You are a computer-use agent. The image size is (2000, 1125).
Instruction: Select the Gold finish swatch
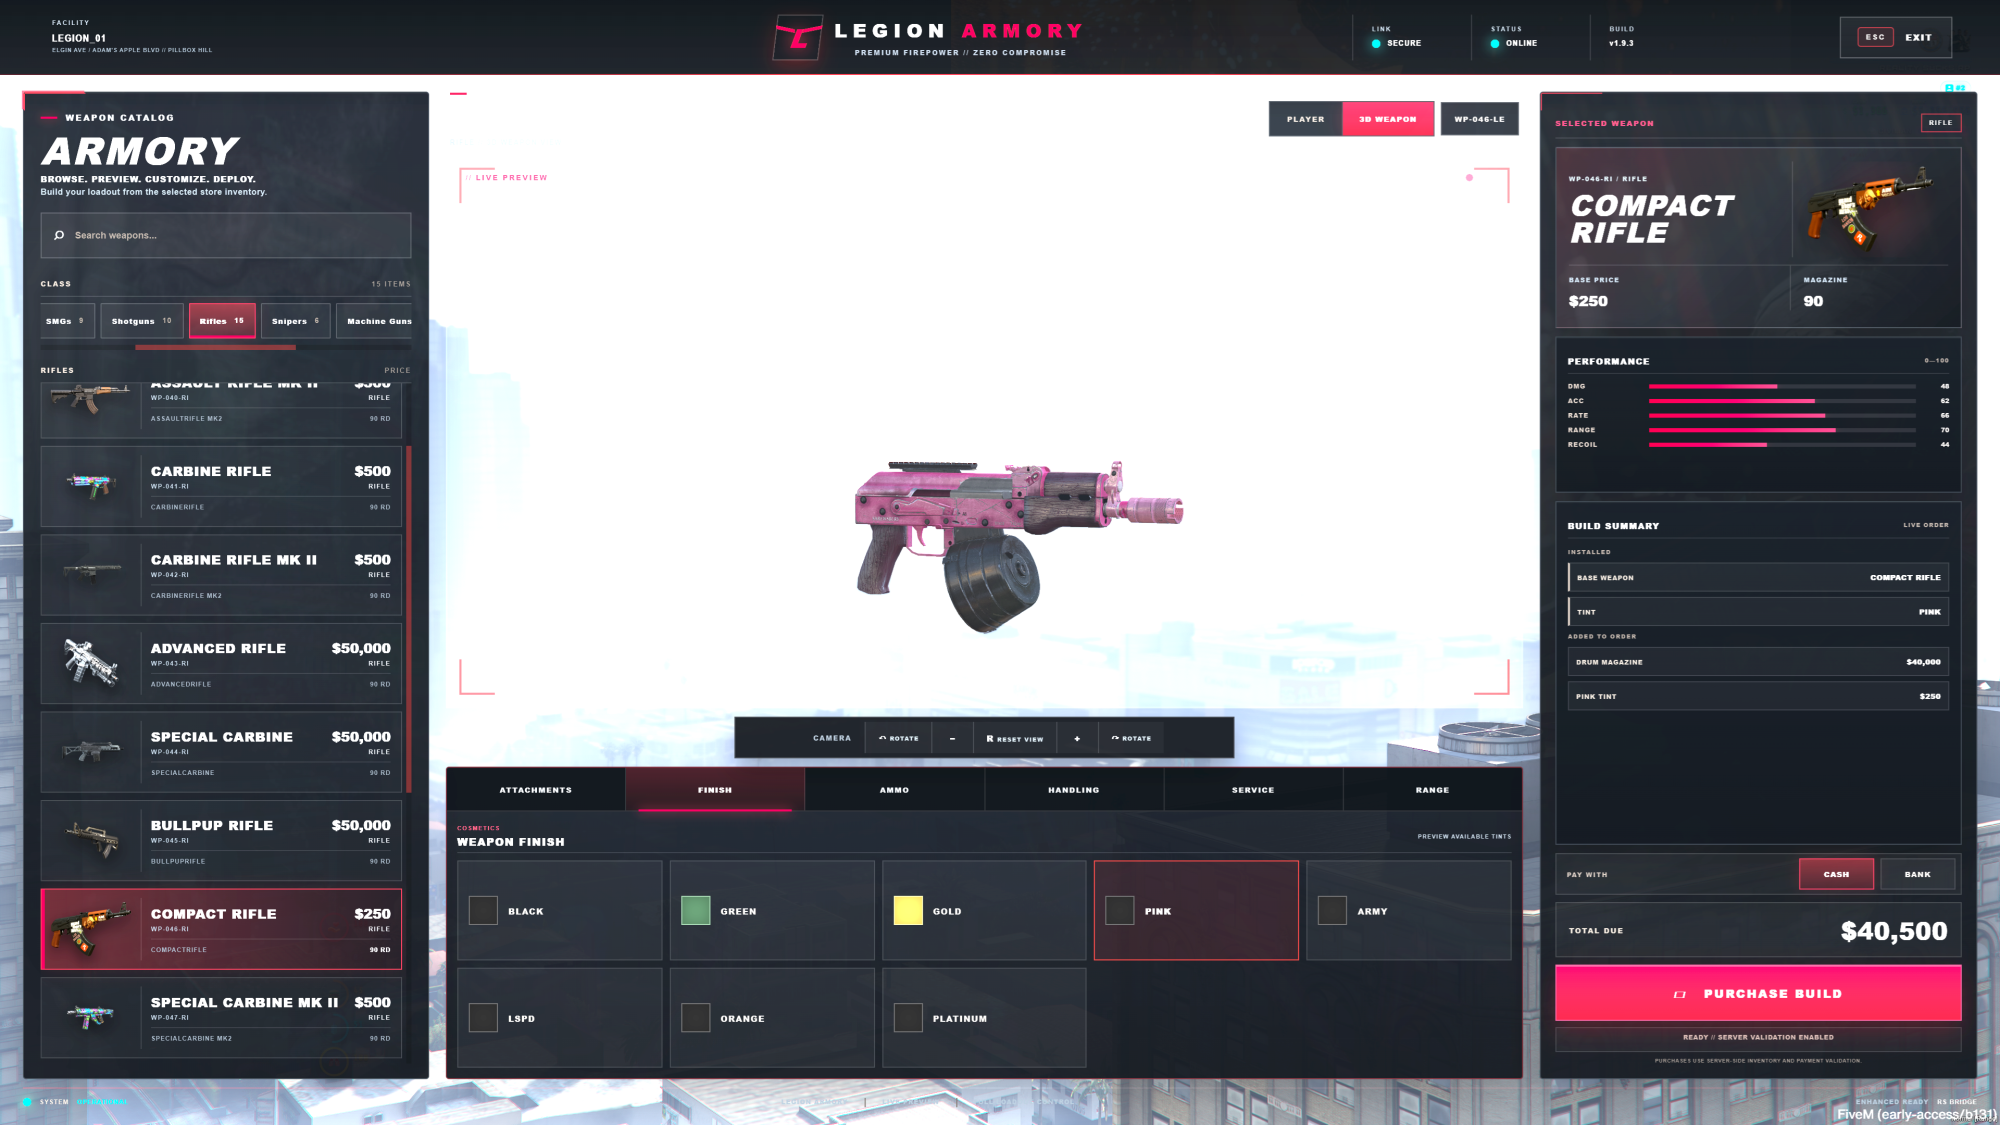[908, 910]
